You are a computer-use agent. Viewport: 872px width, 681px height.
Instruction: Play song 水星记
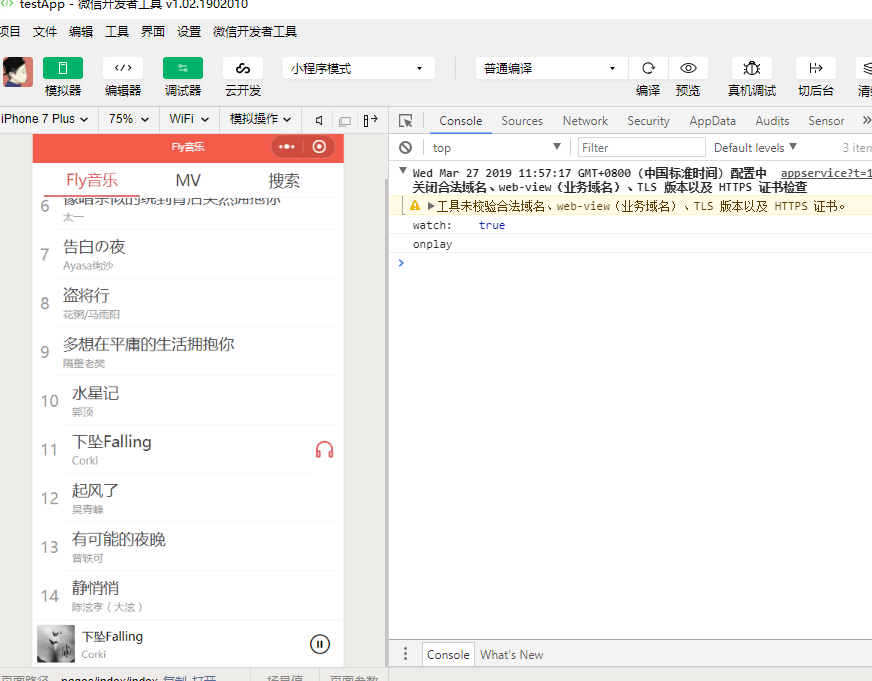point(189,401)
